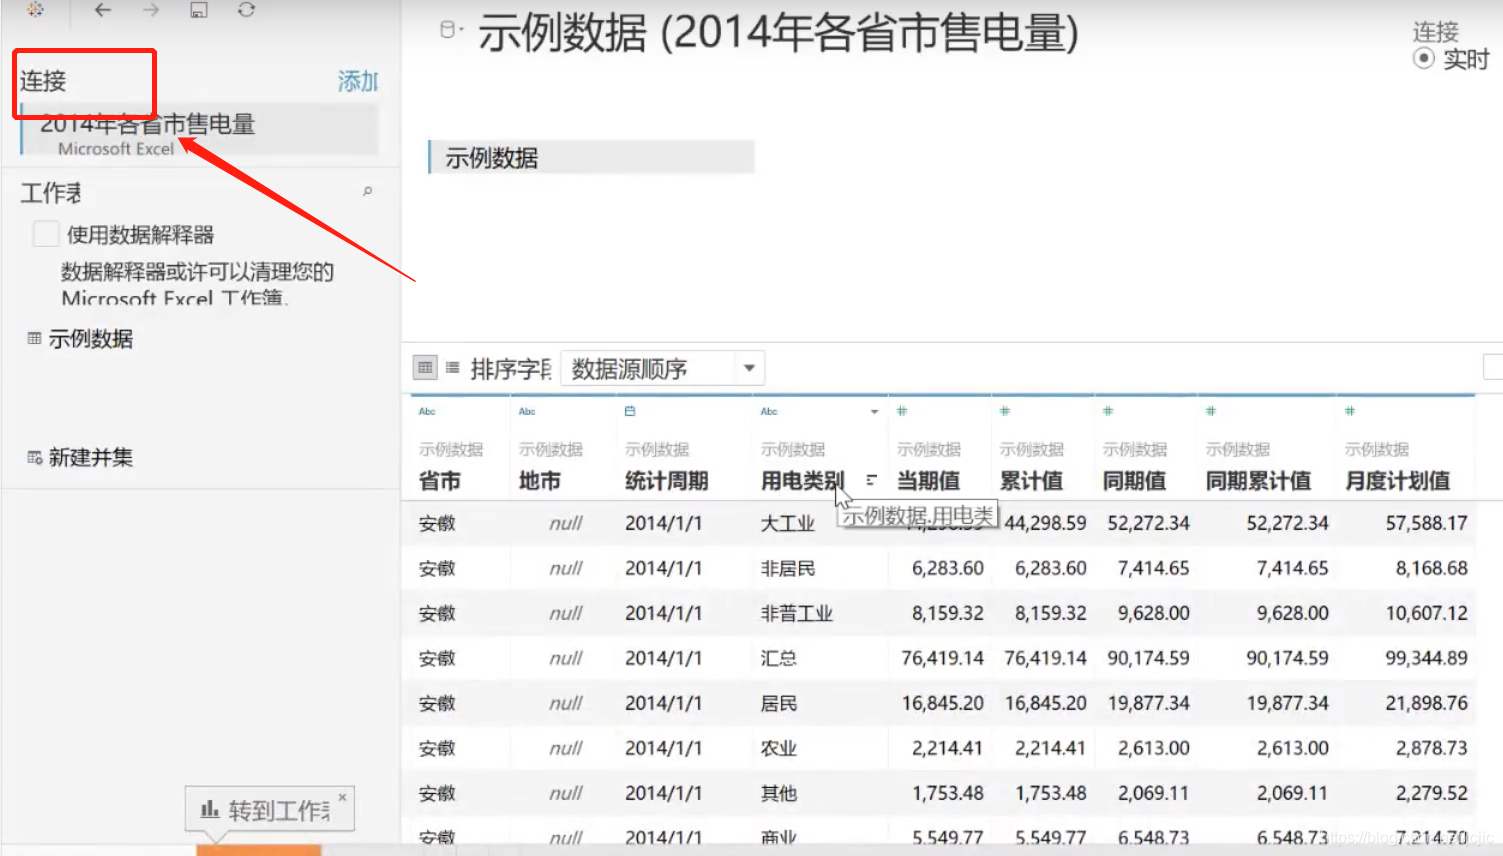This screenshot has height=856, width=1503.
Task: Click the 2,279.52 value cell
Action: coord(1432,793)
